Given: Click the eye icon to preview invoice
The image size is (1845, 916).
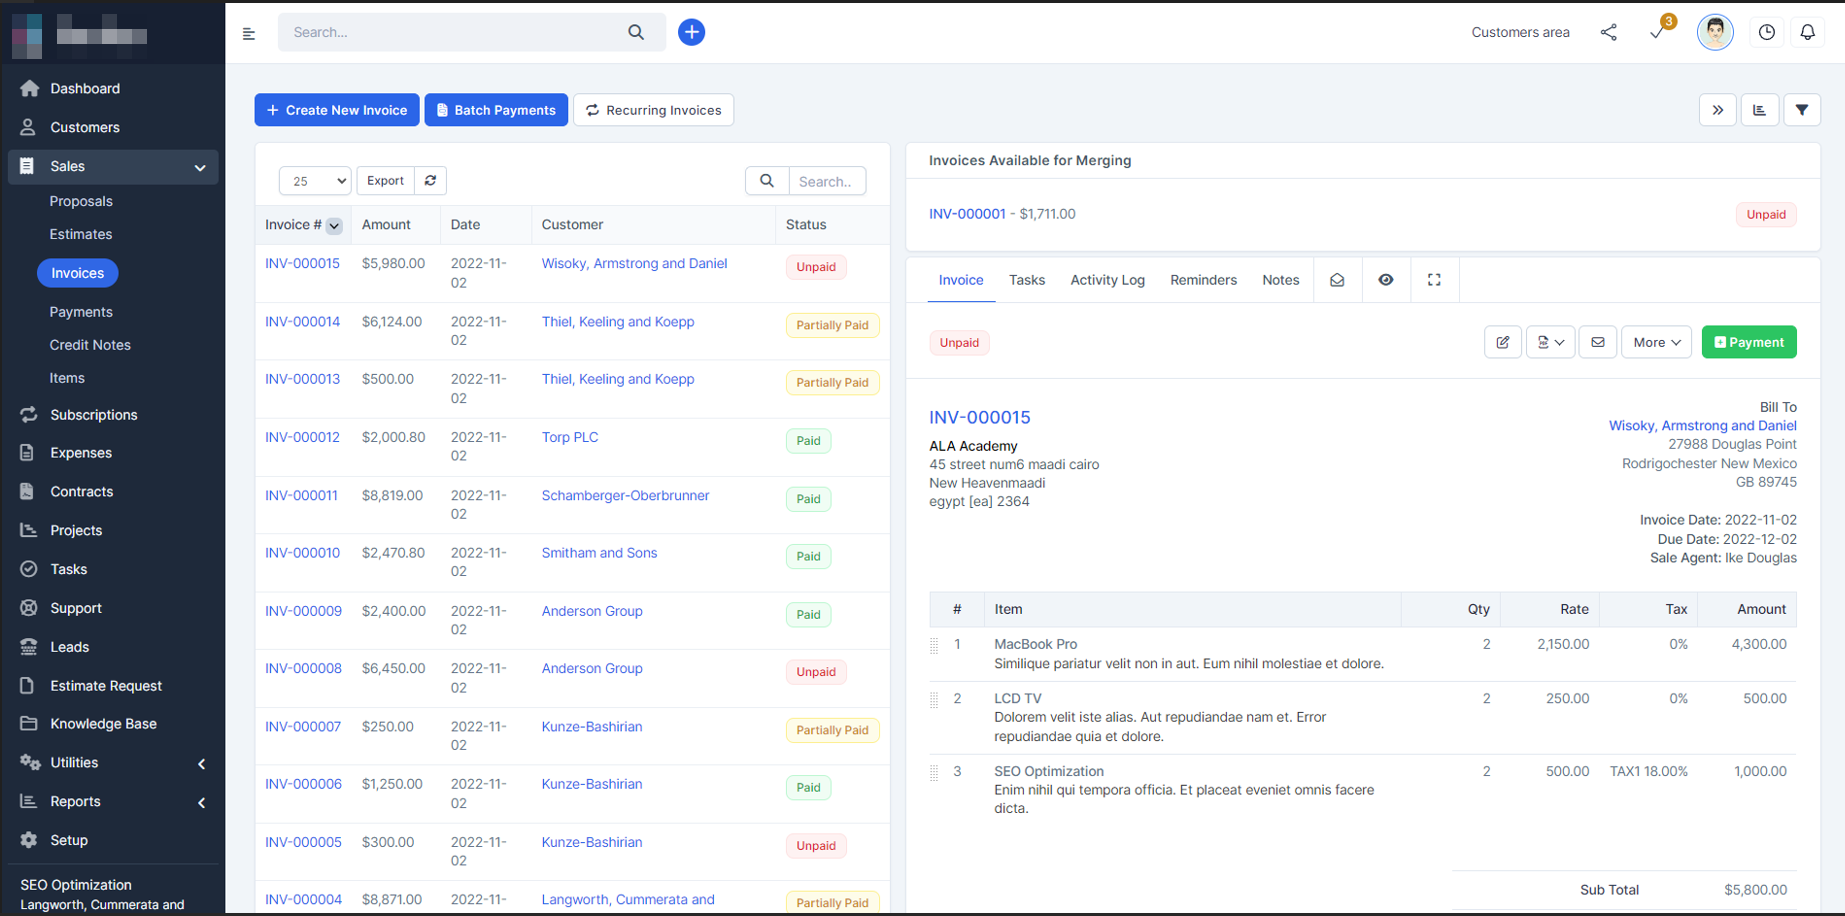Looking at the screenshot, I should 1385,280.
